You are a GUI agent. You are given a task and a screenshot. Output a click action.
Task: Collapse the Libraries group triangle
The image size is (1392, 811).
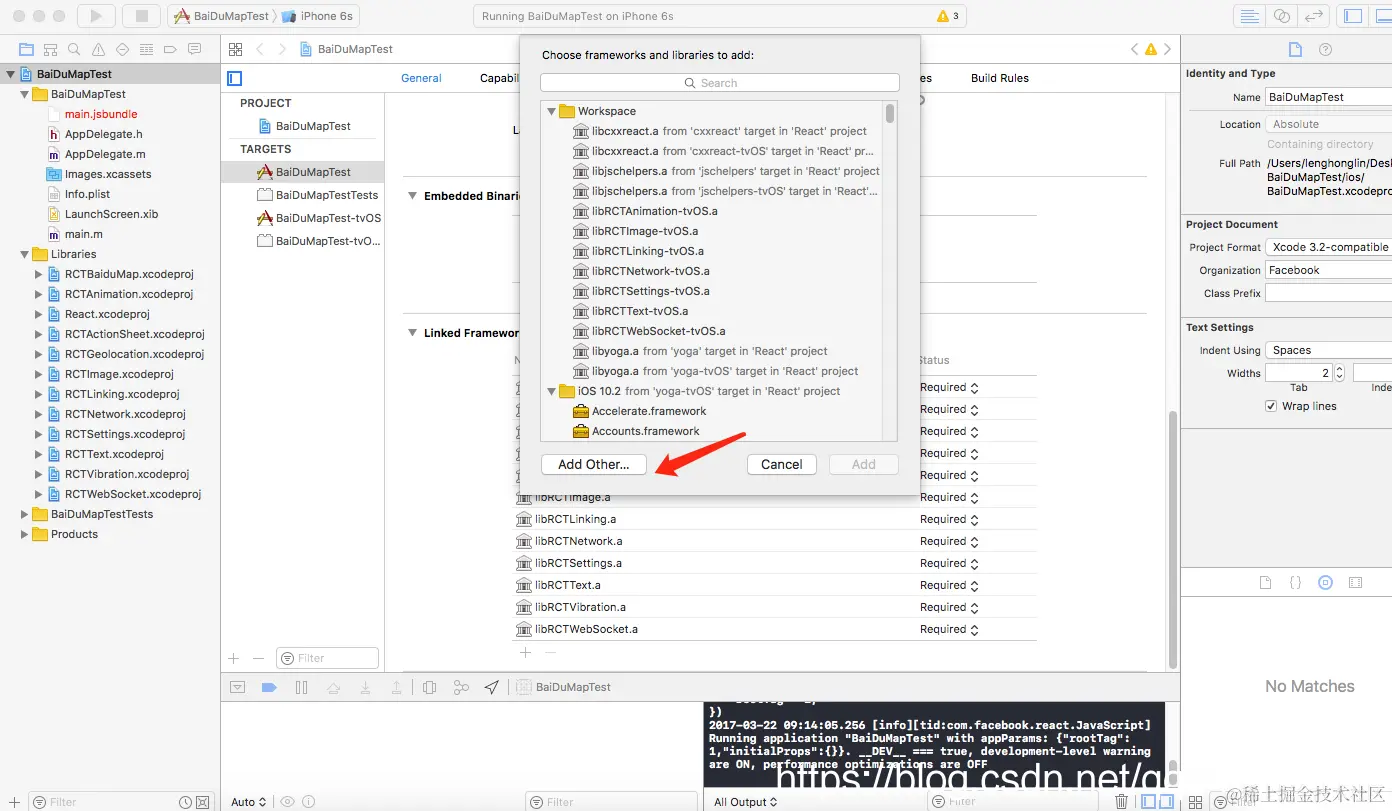[25, 254]
